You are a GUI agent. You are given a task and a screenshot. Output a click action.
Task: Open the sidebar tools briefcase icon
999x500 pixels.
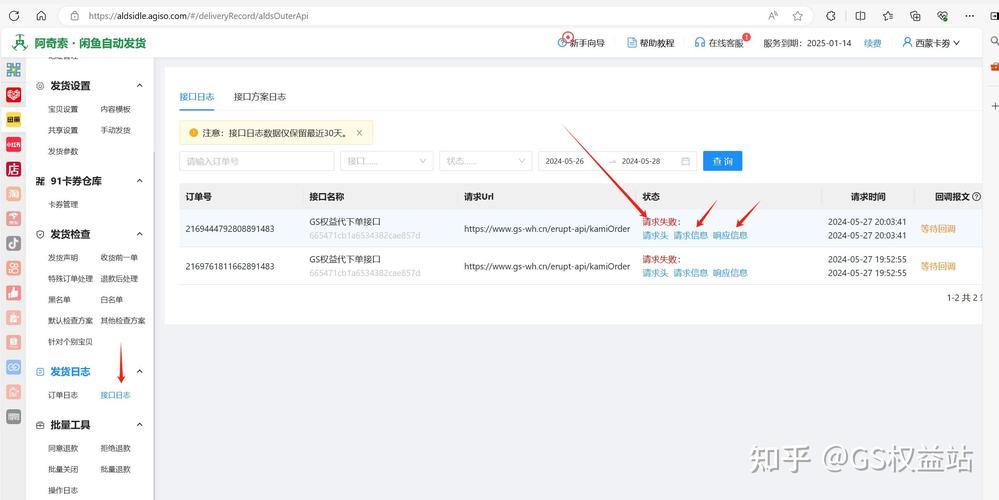click(994, 66)
